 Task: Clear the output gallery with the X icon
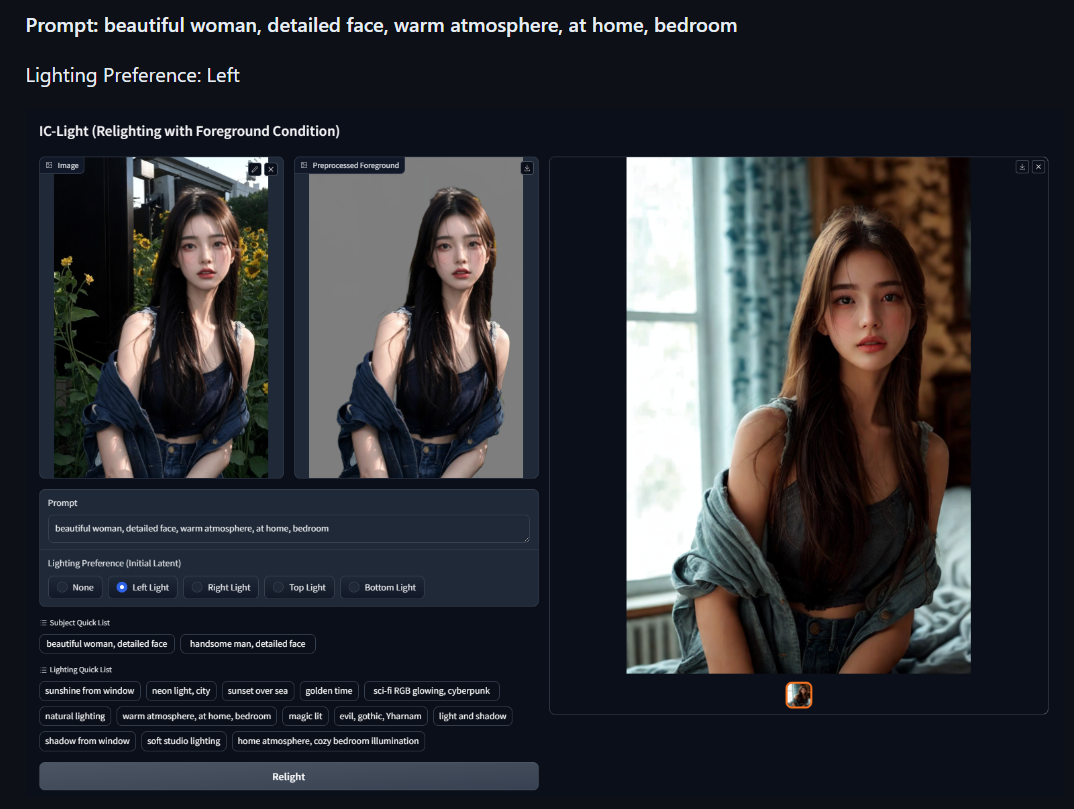coord(1038,166)
